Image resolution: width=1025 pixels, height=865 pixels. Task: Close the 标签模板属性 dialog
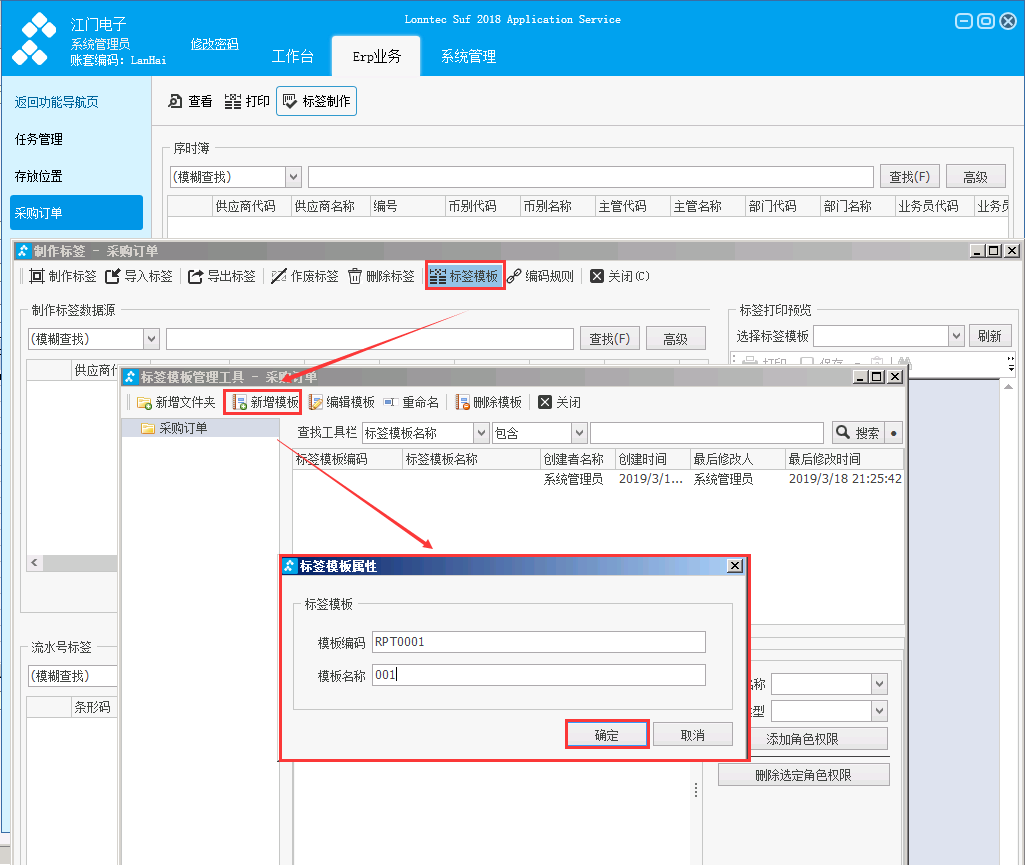735,566
